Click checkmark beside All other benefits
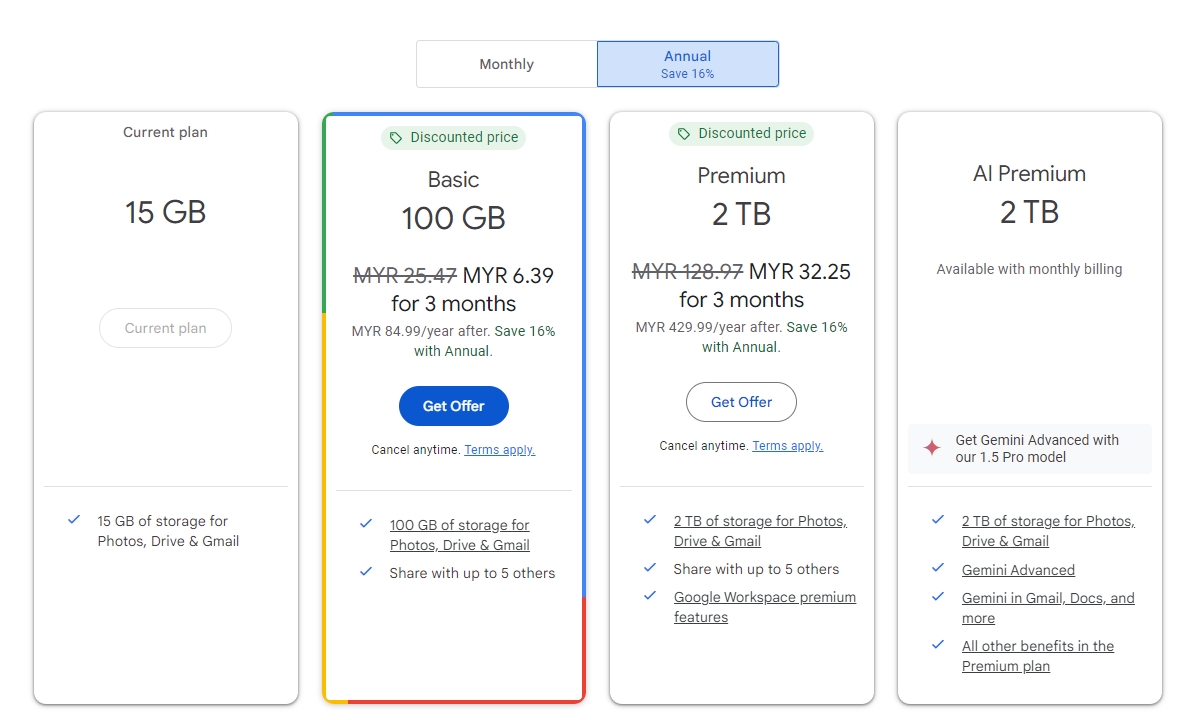The image size is (1200, 720). [938, 645]
